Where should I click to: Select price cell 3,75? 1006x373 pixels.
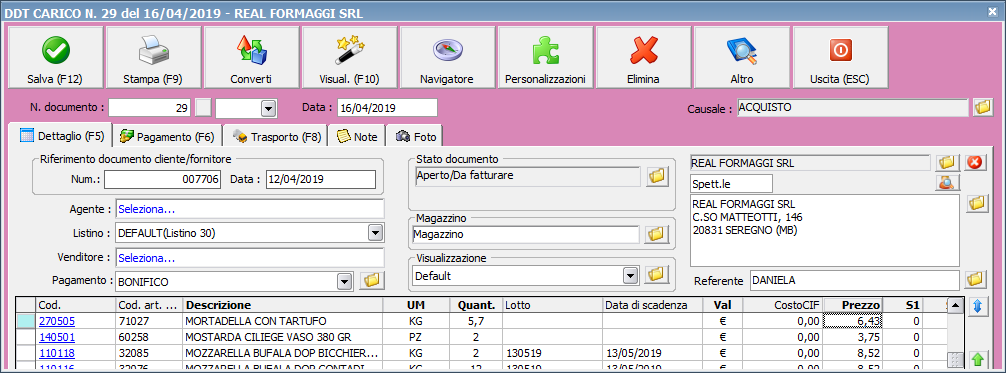(x=853, y=336)
